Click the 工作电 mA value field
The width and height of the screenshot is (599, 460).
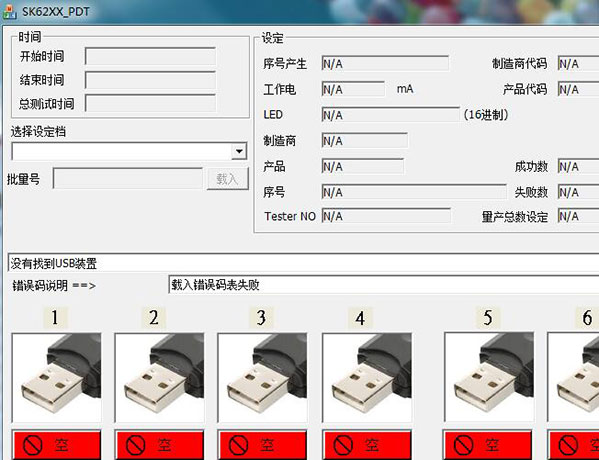tap(353, 89)
